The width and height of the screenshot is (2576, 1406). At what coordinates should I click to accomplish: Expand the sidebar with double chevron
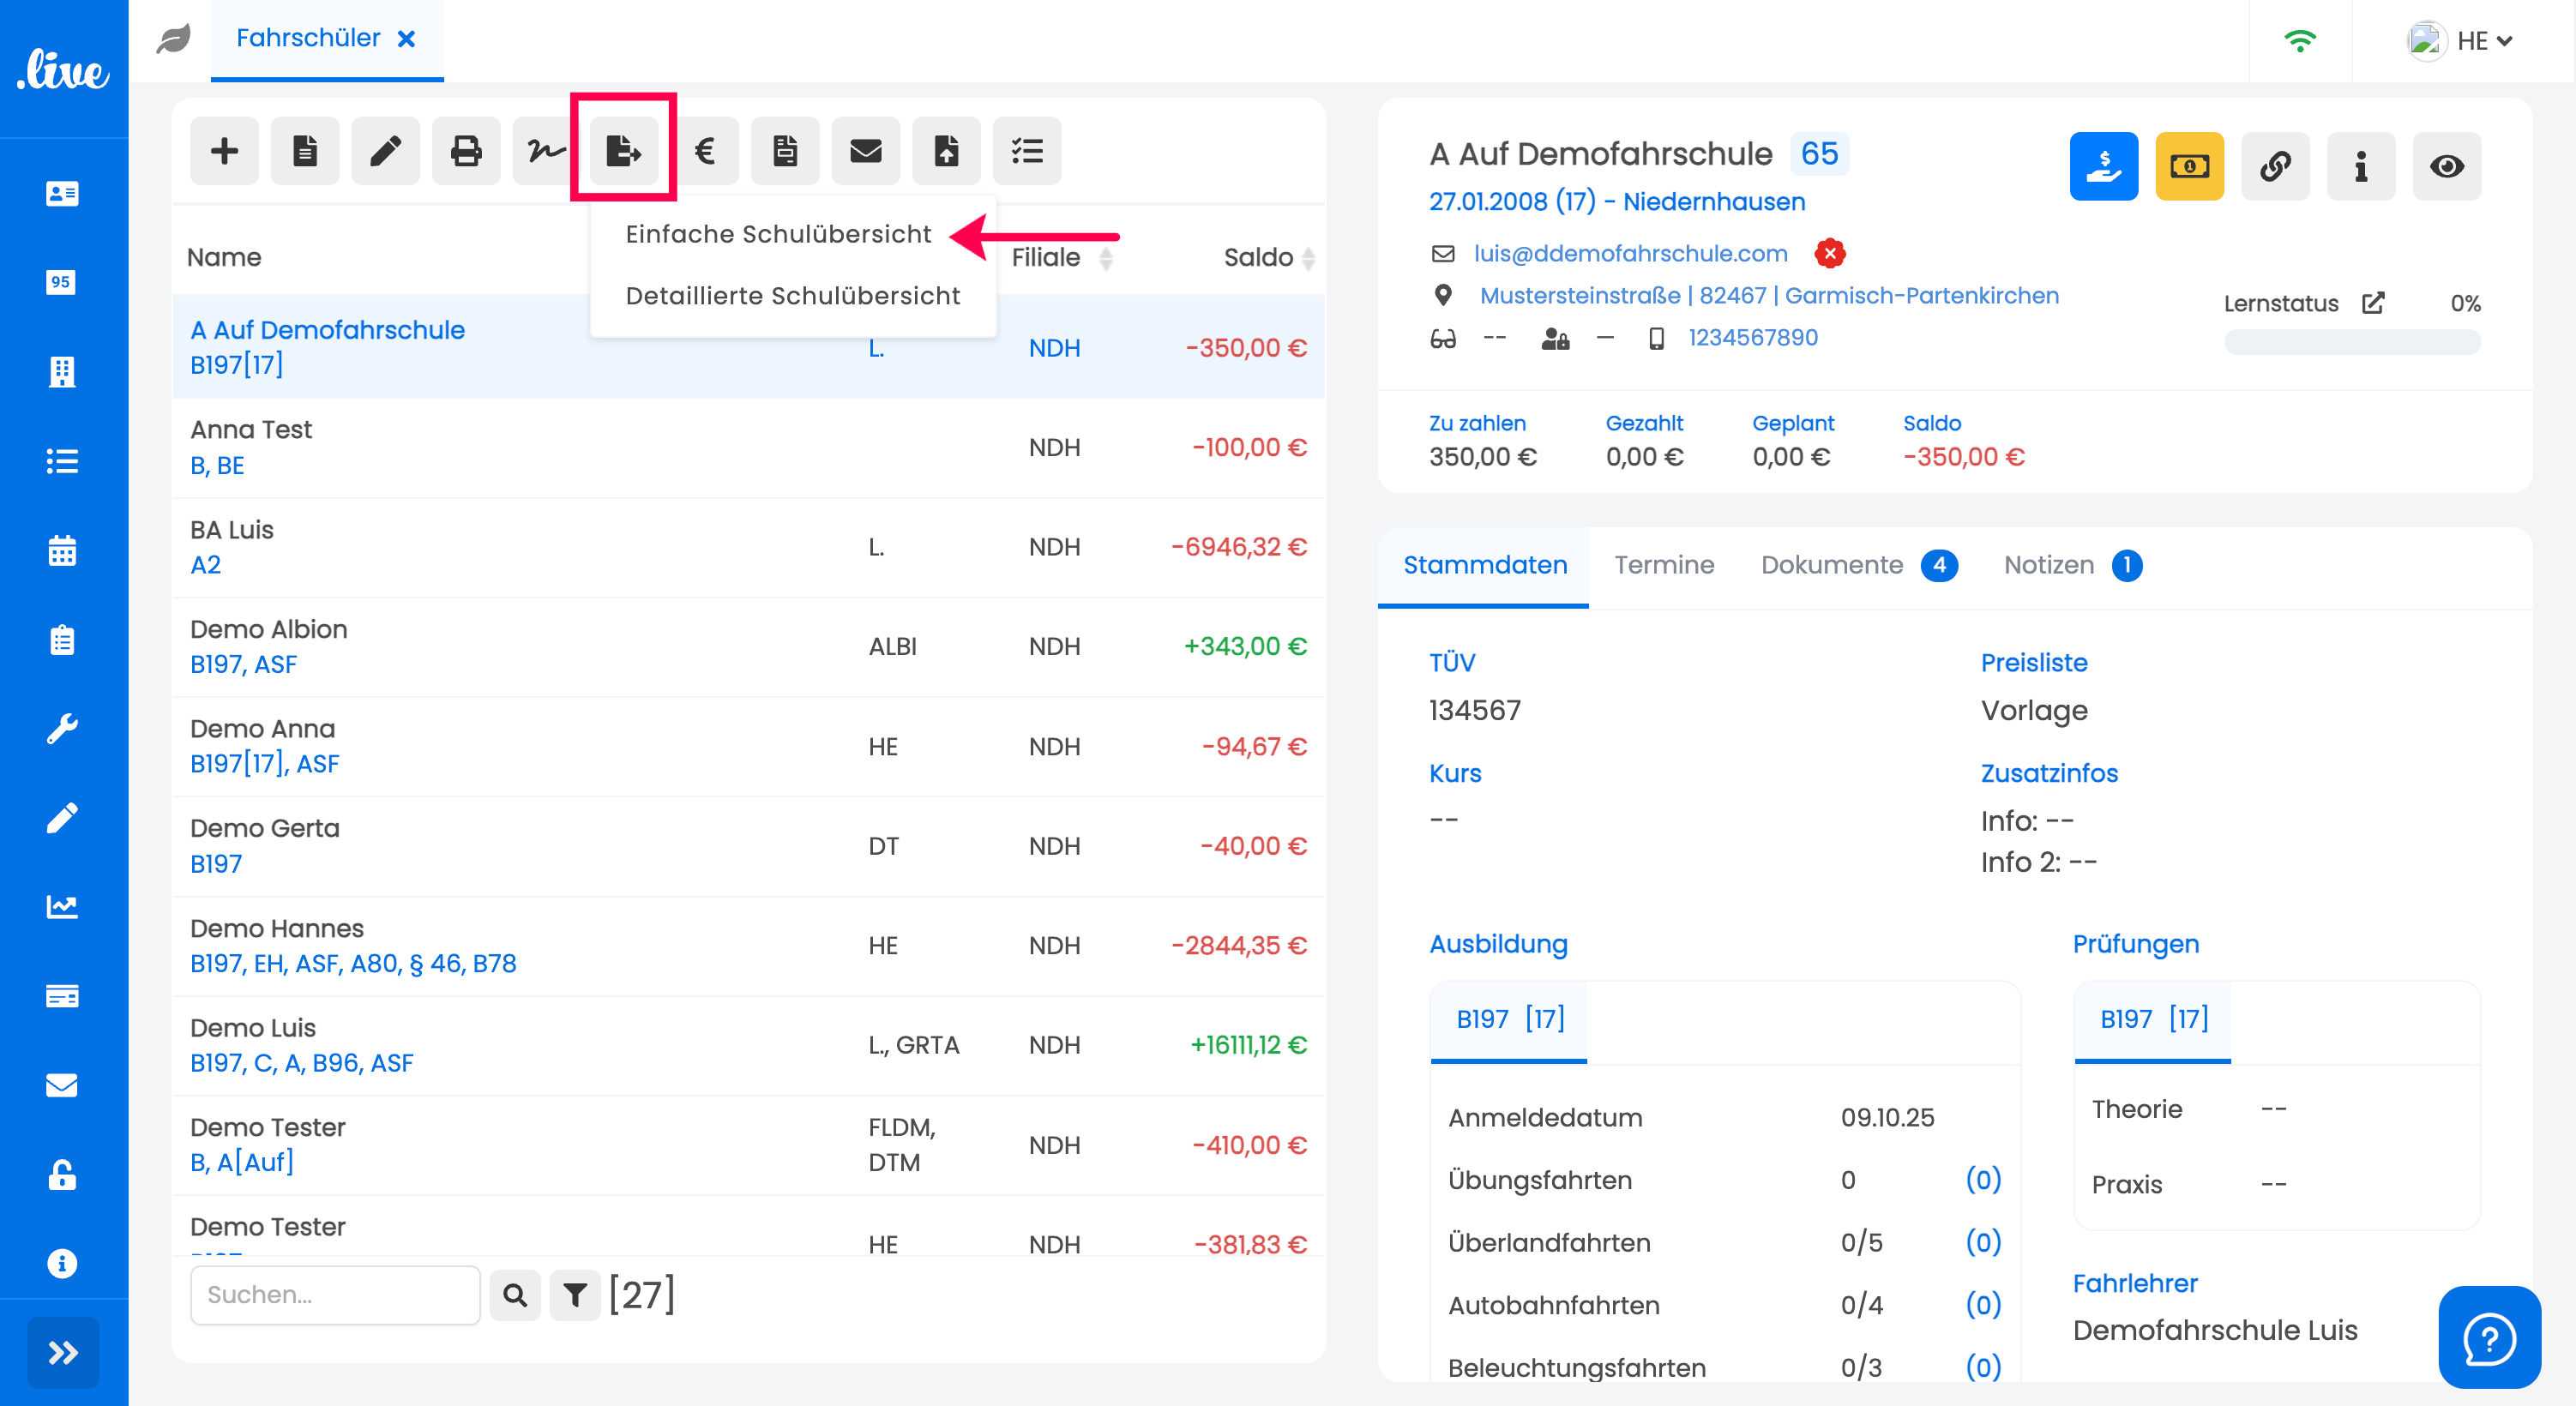63,1352
